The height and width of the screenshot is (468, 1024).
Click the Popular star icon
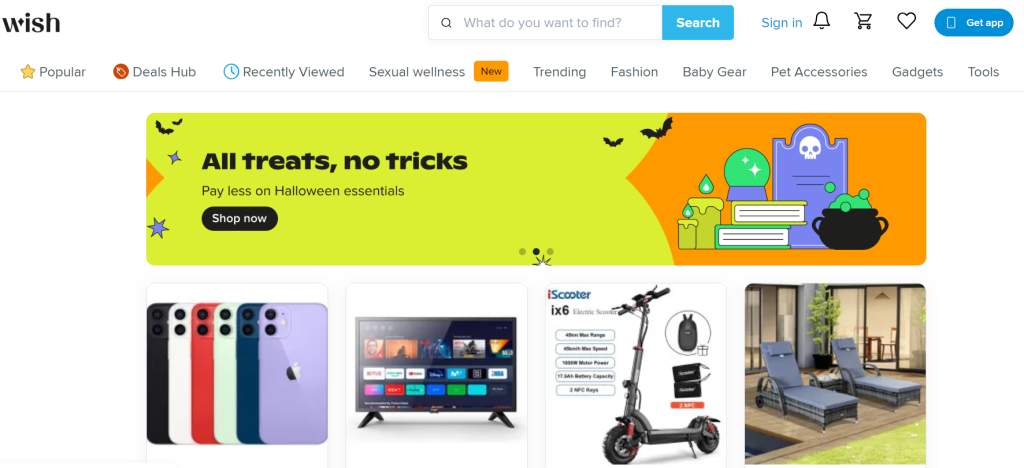pos(27,72)
